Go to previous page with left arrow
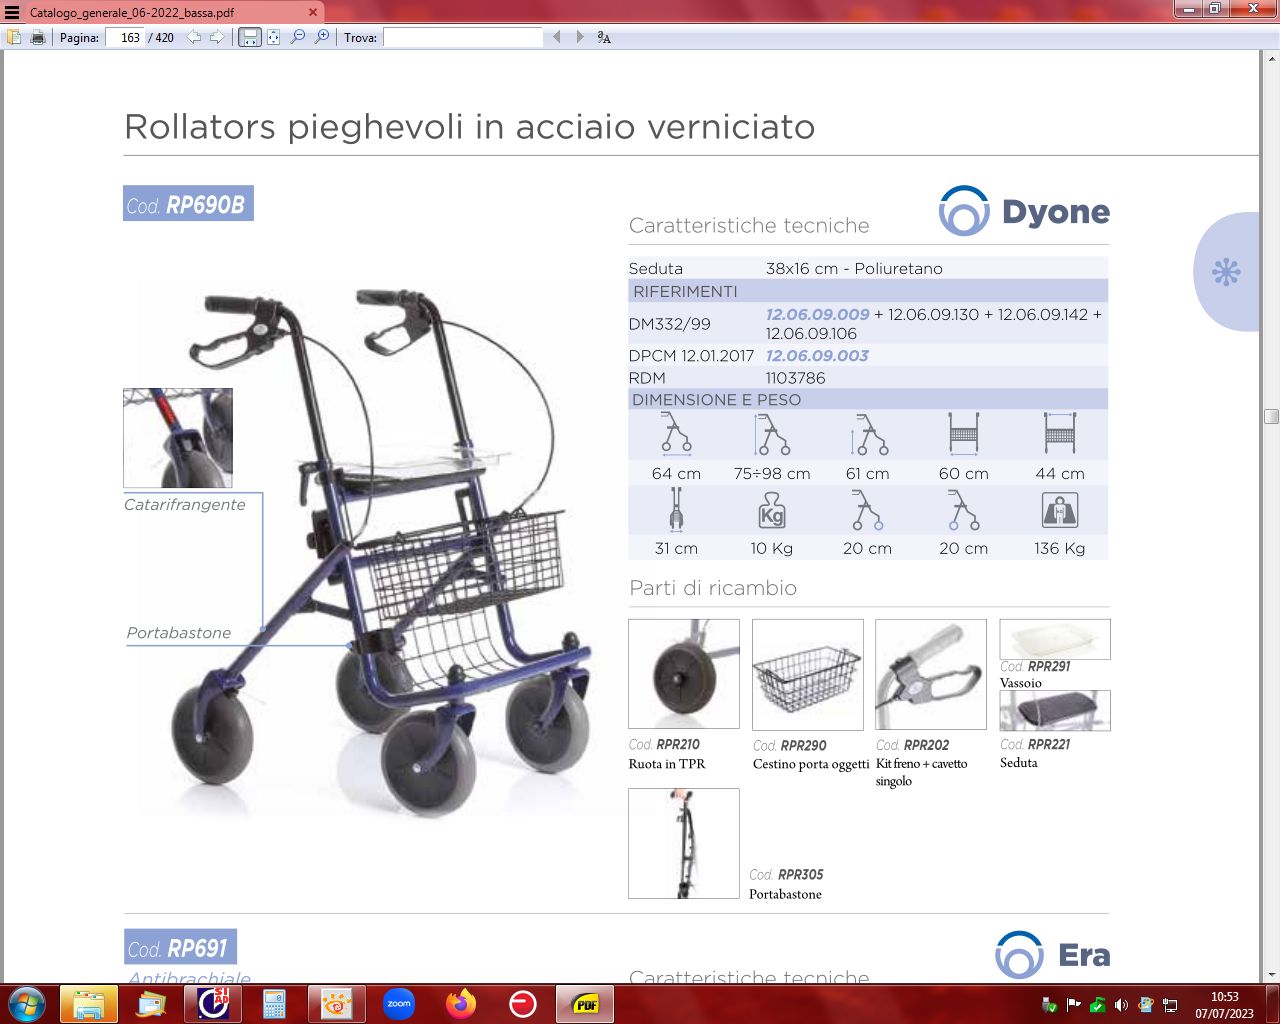 pos(194,37)
